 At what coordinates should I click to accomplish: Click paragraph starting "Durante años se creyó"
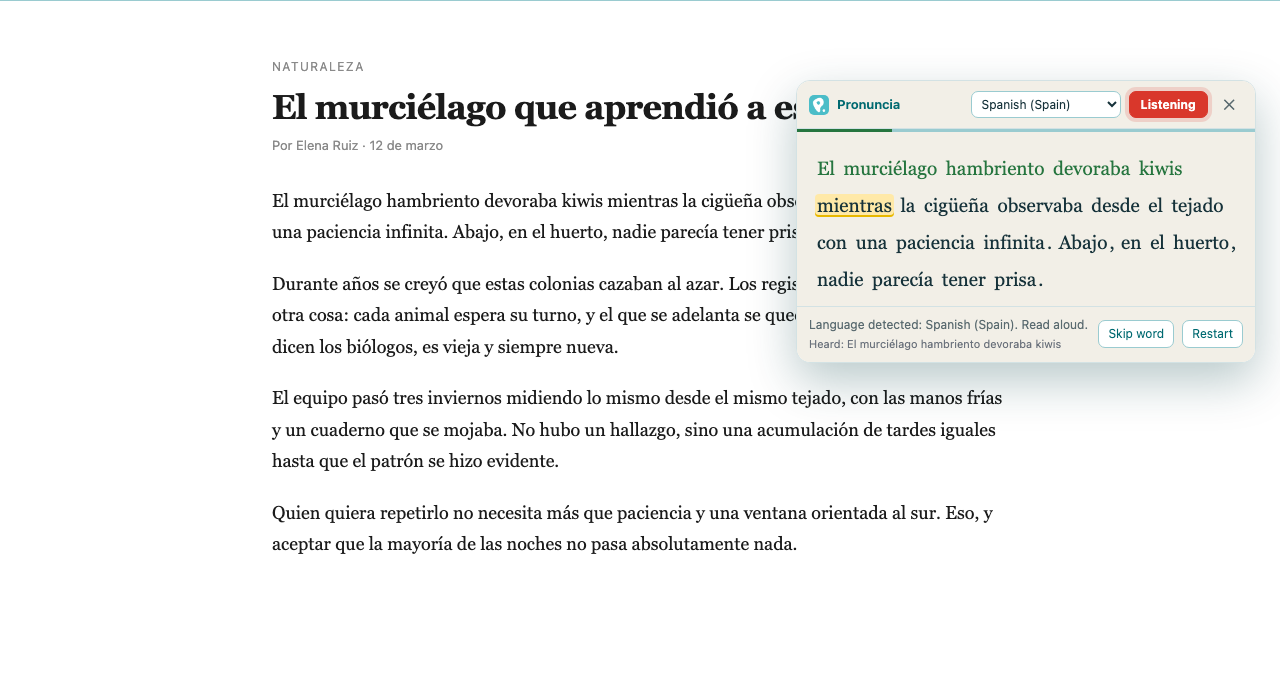click(534, 316)
